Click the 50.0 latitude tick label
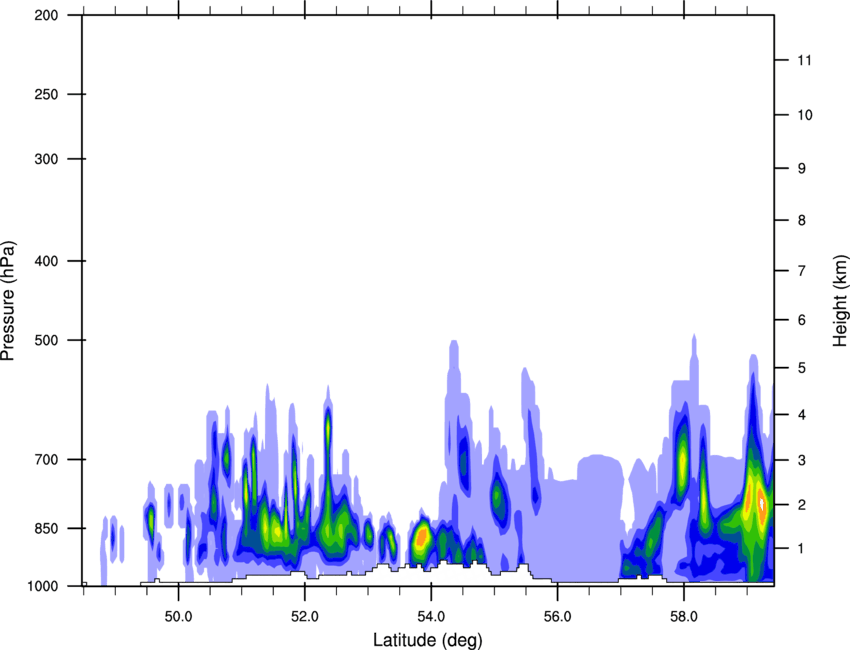The height and width of the screenshot is (650, 850). 178,617
